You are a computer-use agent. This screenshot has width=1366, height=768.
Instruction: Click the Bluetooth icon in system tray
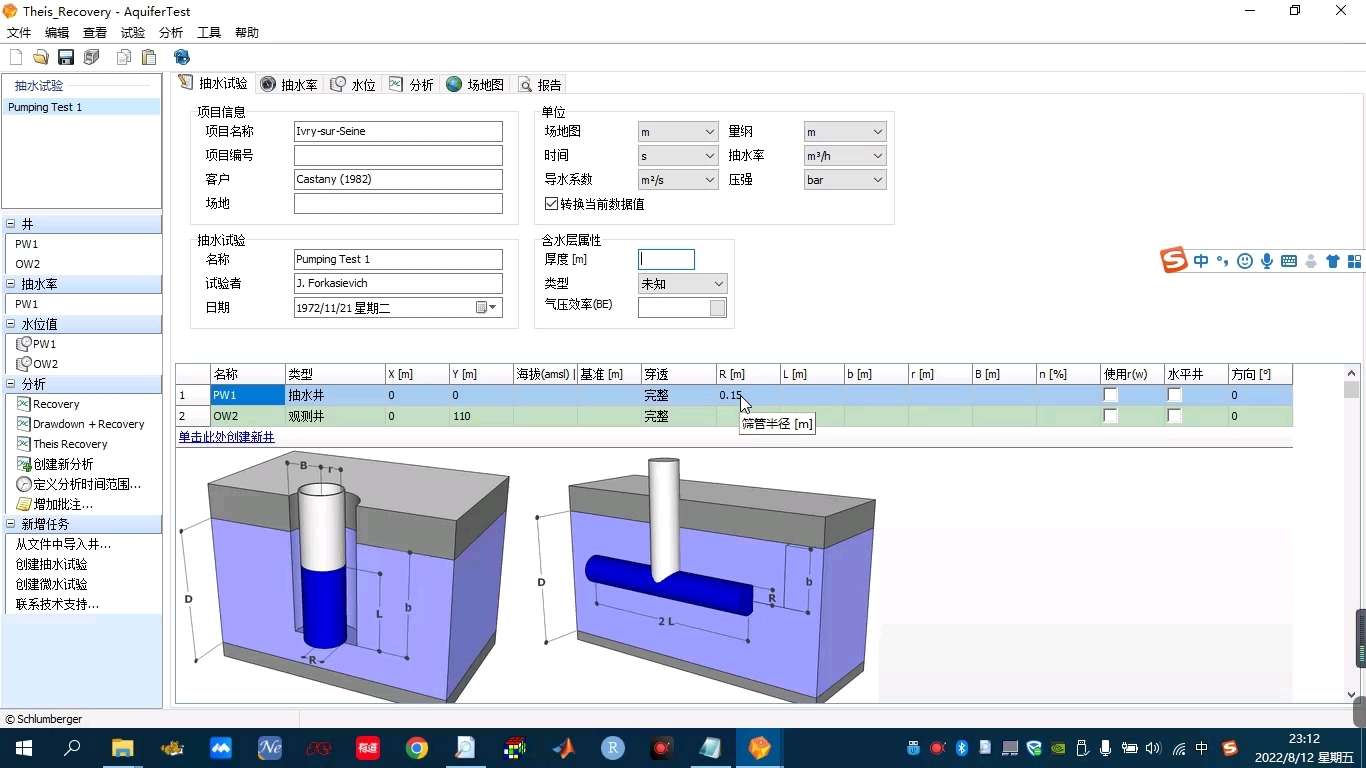pyautogui.click(x=962, y=748)
